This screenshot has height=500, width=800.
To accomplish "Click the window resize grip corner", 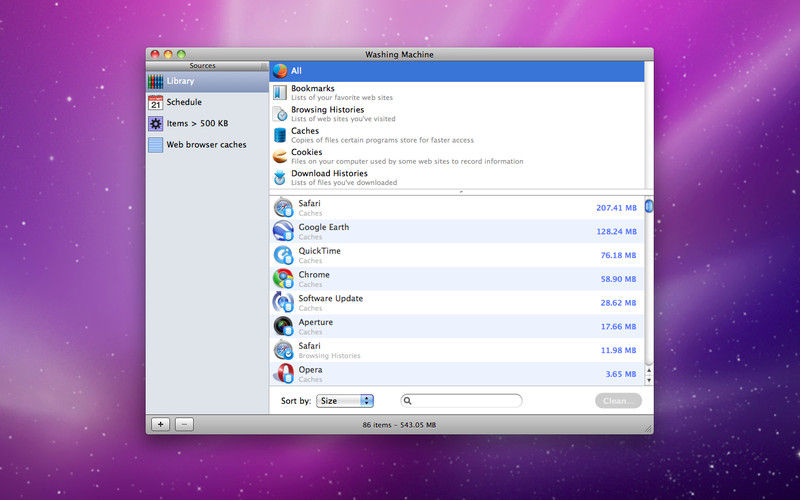I will [x=648, y=429].
